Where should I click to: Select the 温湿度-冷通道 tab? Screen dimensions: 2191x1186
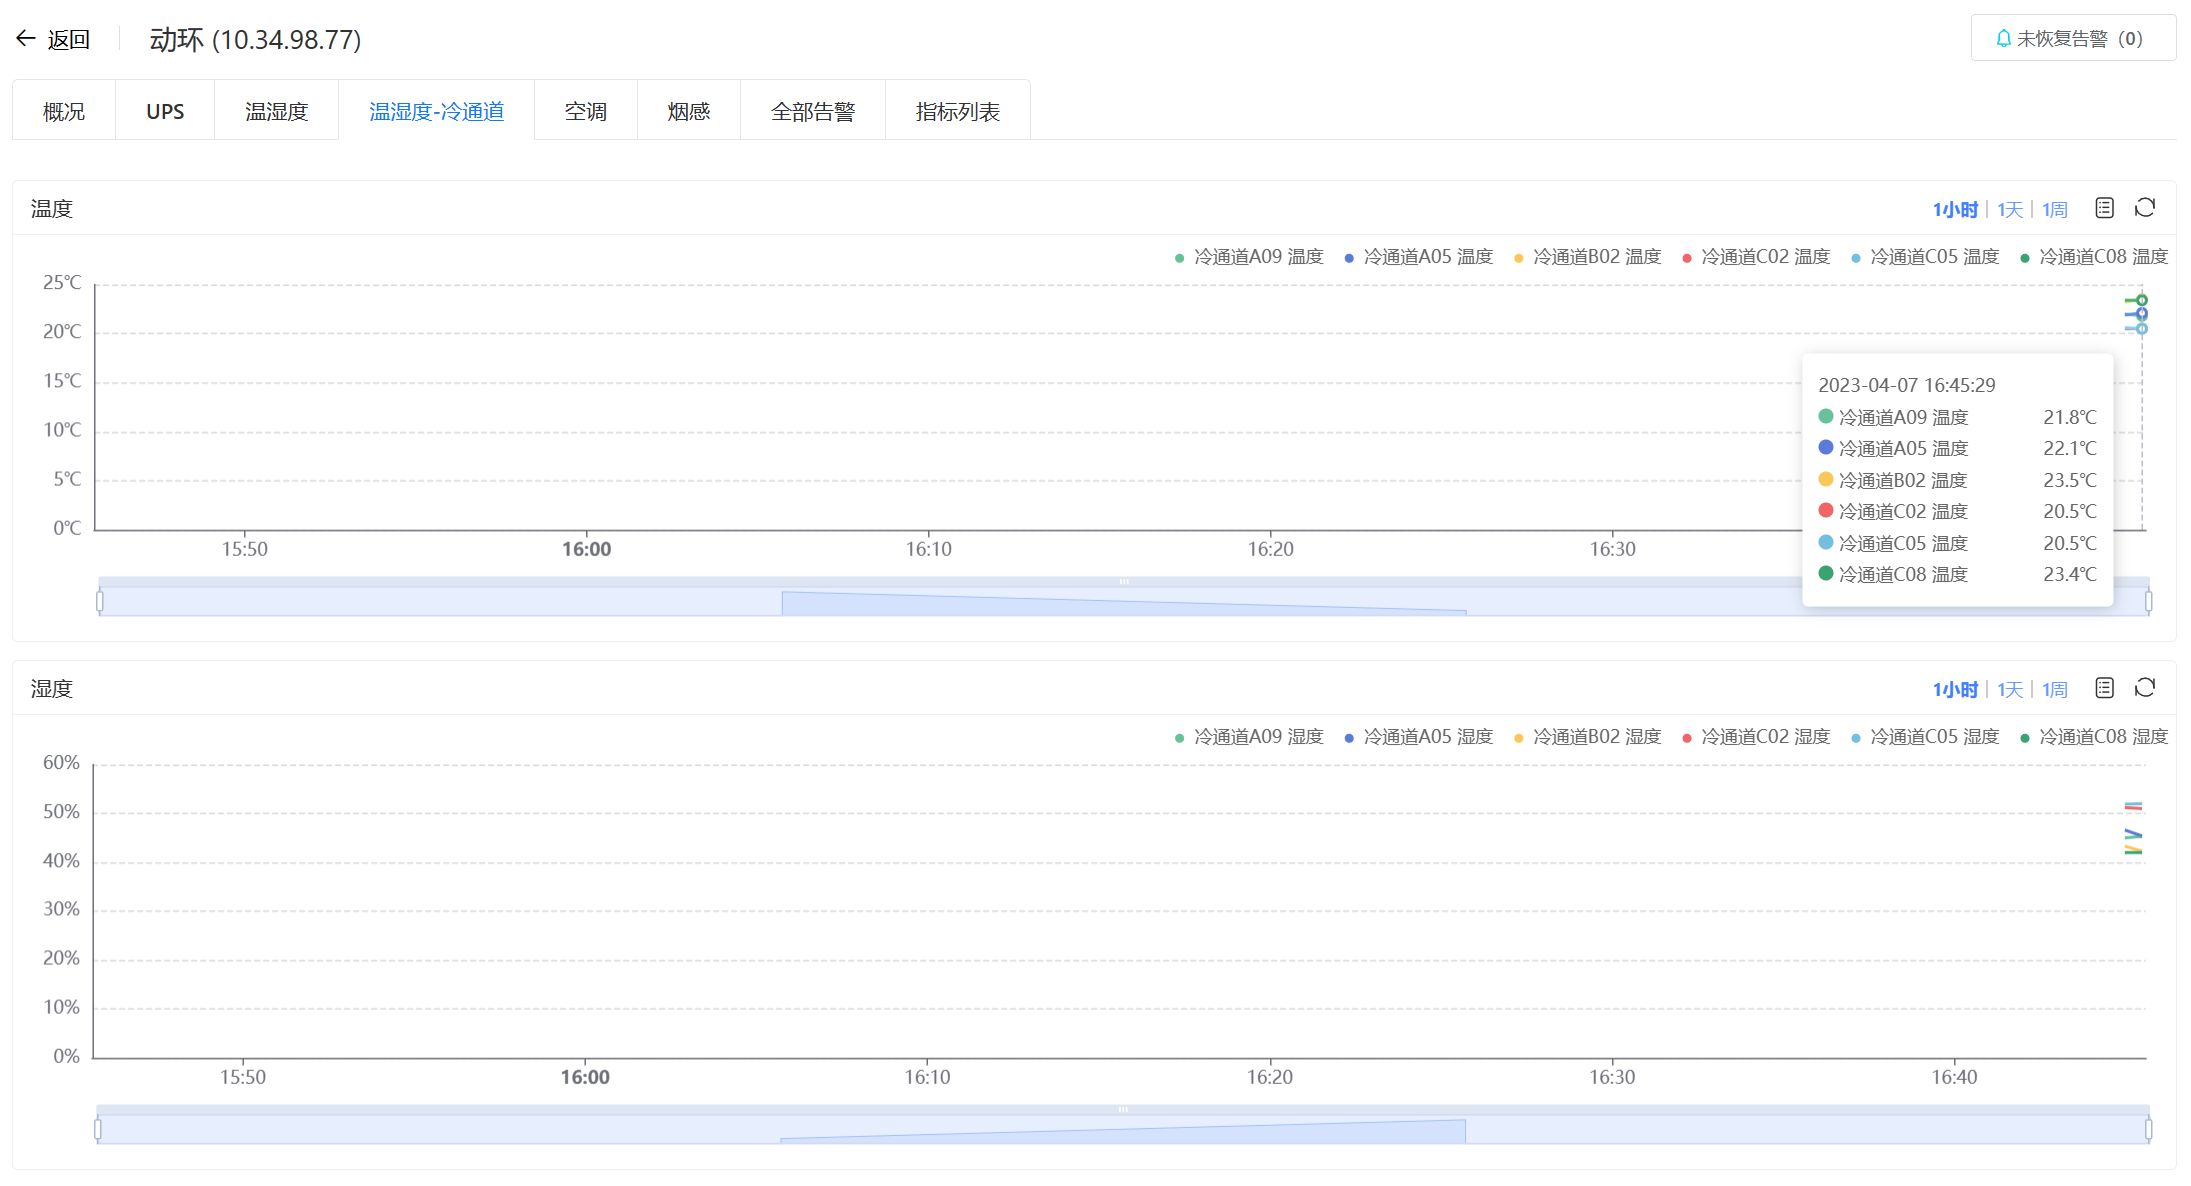(437, 111)
